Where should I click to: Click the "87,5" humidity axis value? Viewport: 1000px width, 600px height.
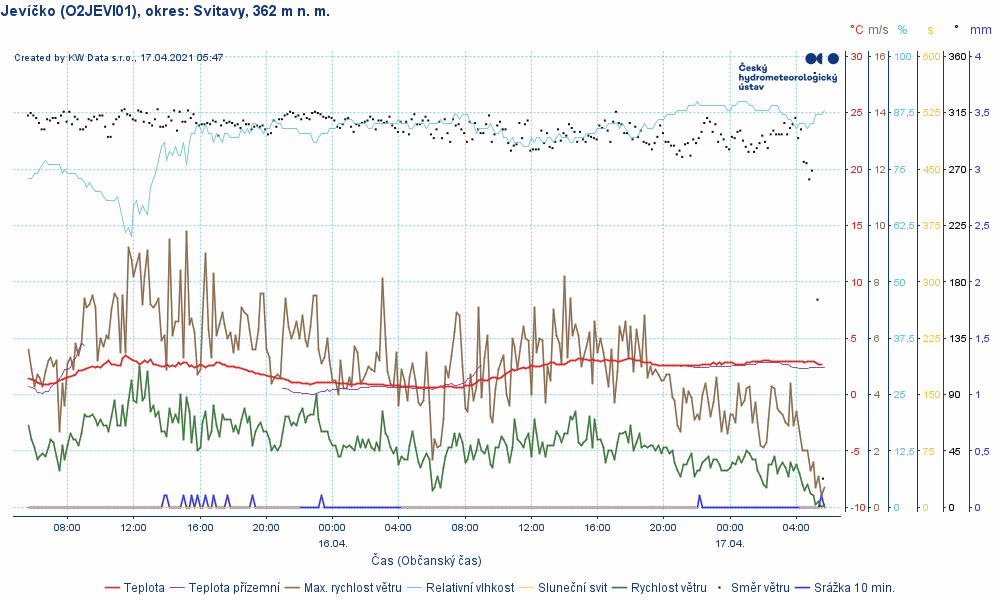pos(904,113)
